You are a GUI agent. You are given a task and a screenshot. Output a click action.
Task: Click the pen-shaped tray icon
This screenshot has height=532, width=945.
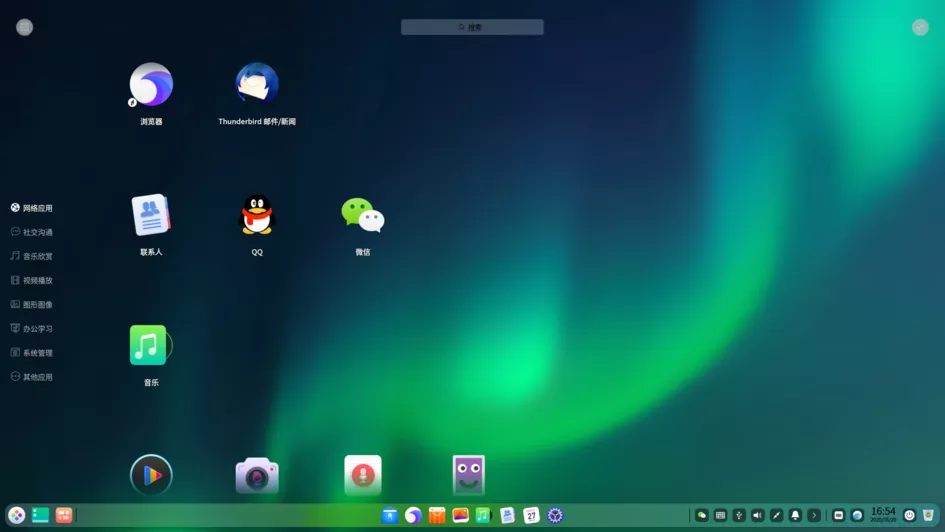pos(776,515)
